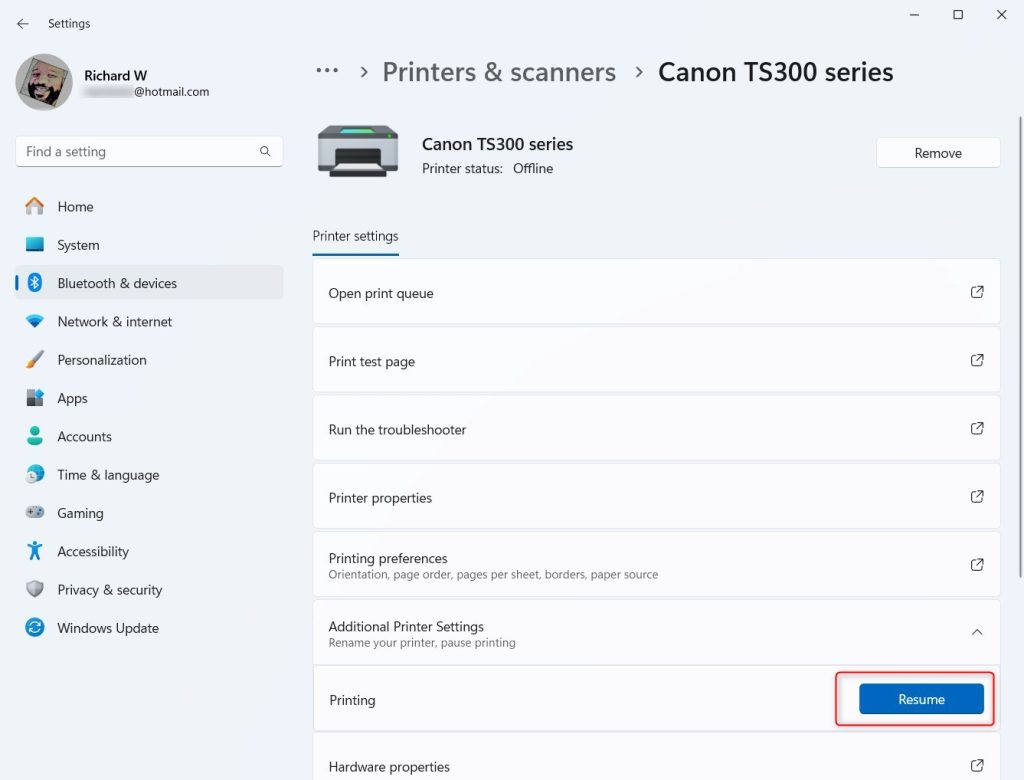Open Accounts settings
Screen dimensions: 1024x780
click(x=149, y=436)
